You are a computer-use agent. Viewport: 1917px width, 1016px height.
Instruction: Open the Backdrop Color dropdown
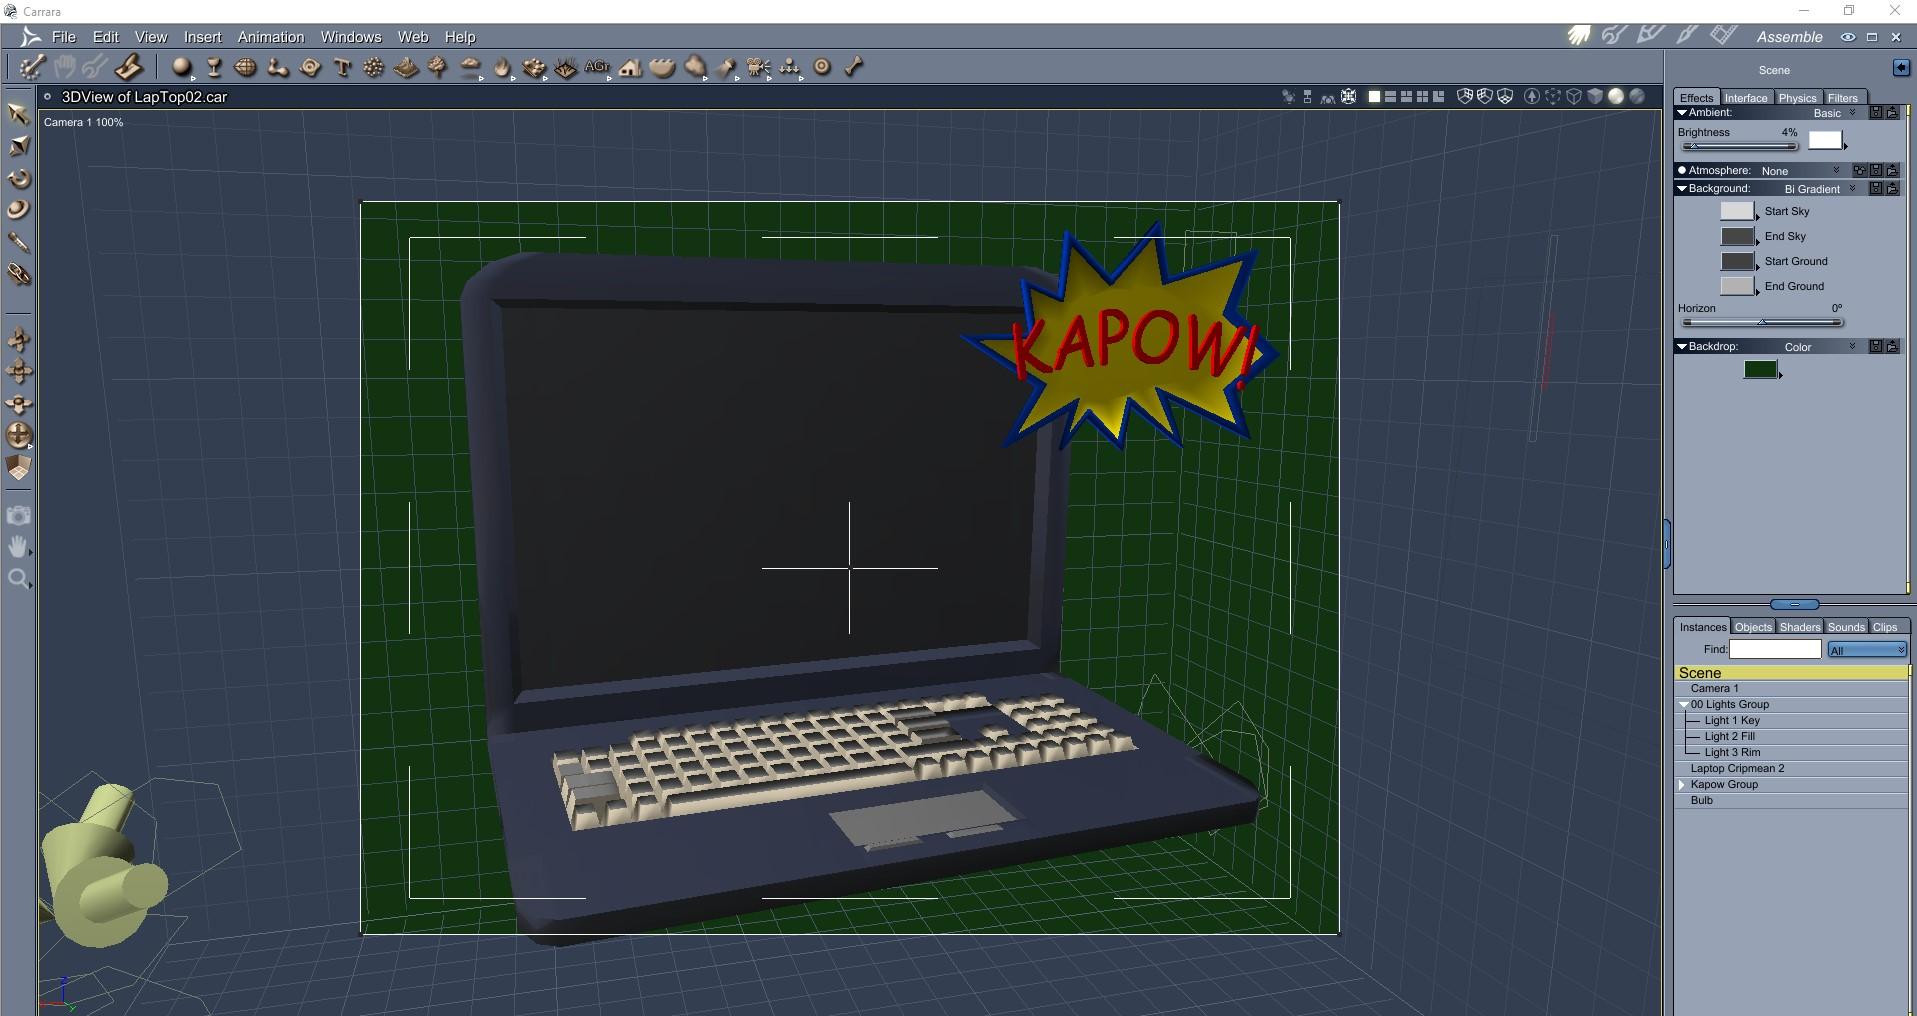[x=1820, y=347]
